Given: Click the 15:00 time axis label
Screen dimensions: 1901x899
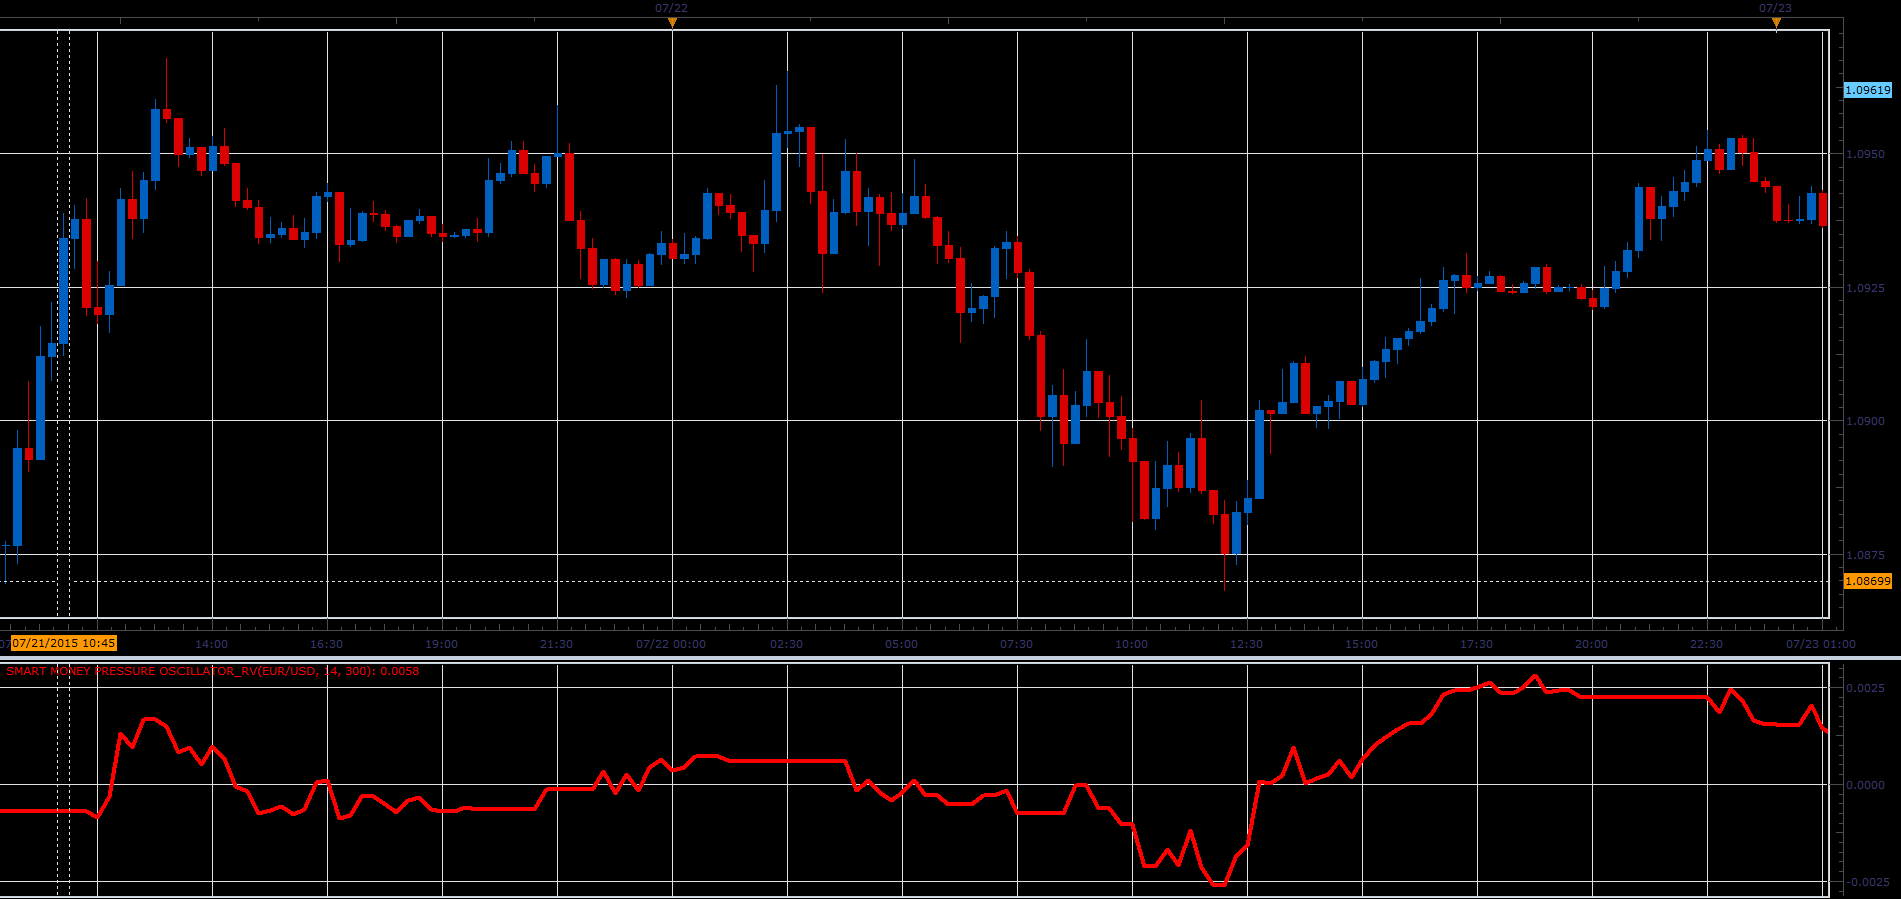Looking at the screenshot, I should pyautogui.click(x=1362, y=644).
